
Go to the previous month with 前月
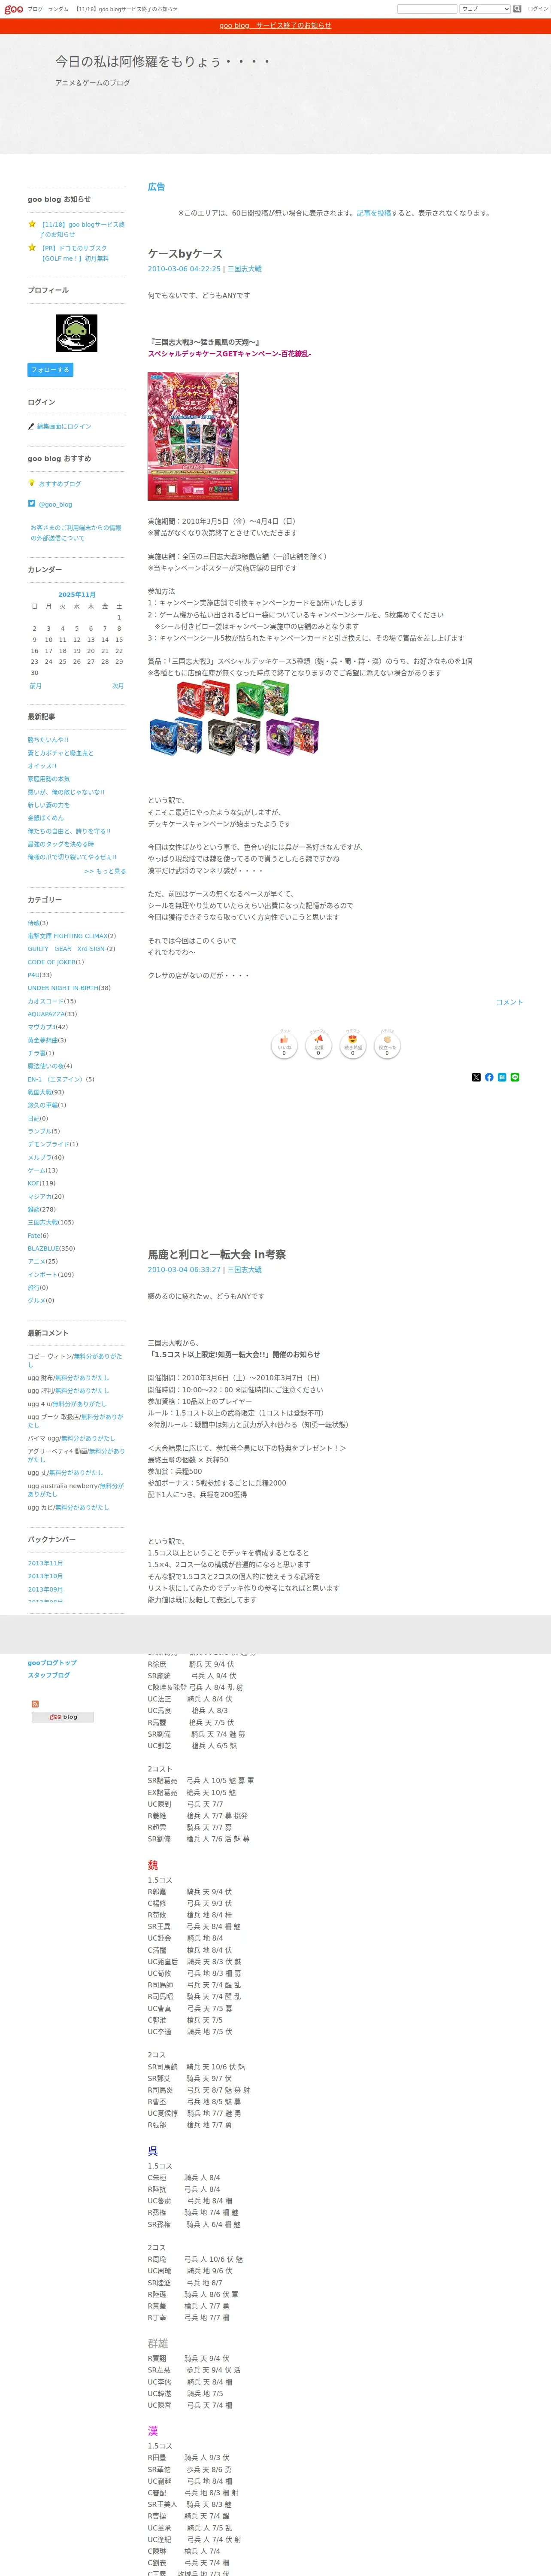[x=36, y=686]
